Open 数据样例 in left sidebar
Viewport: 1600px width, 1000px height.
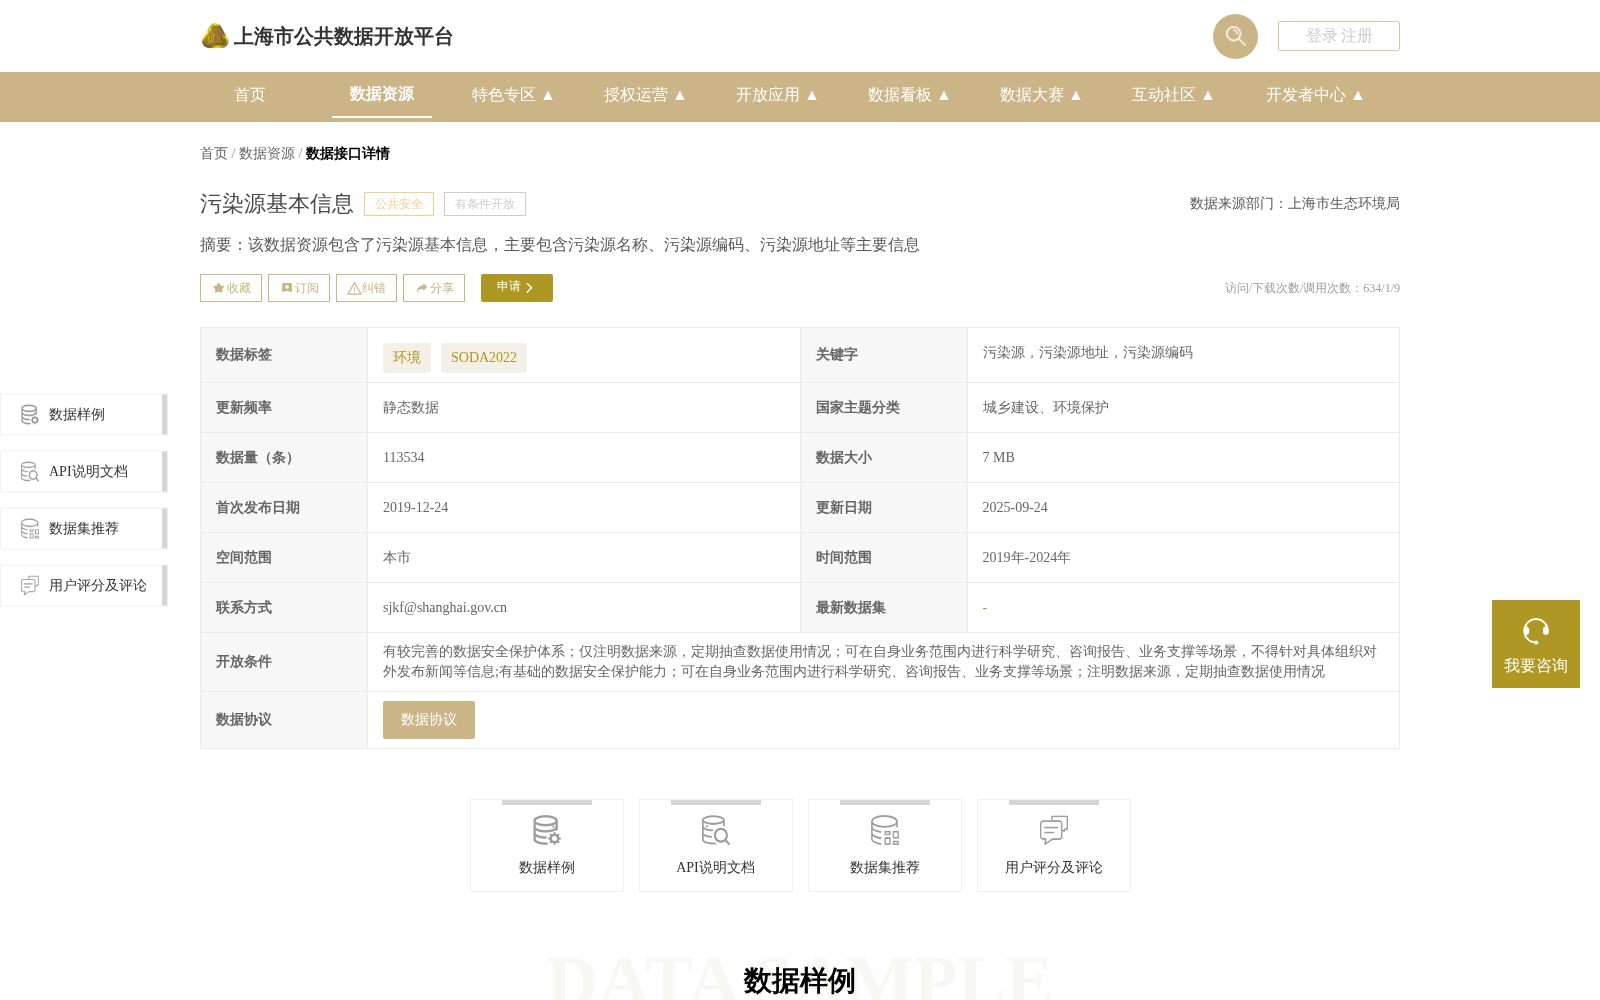[x=83, y=414]
